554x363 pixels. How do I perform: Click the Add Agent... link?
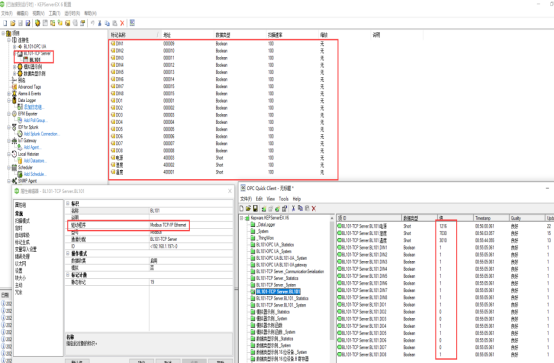32,147
